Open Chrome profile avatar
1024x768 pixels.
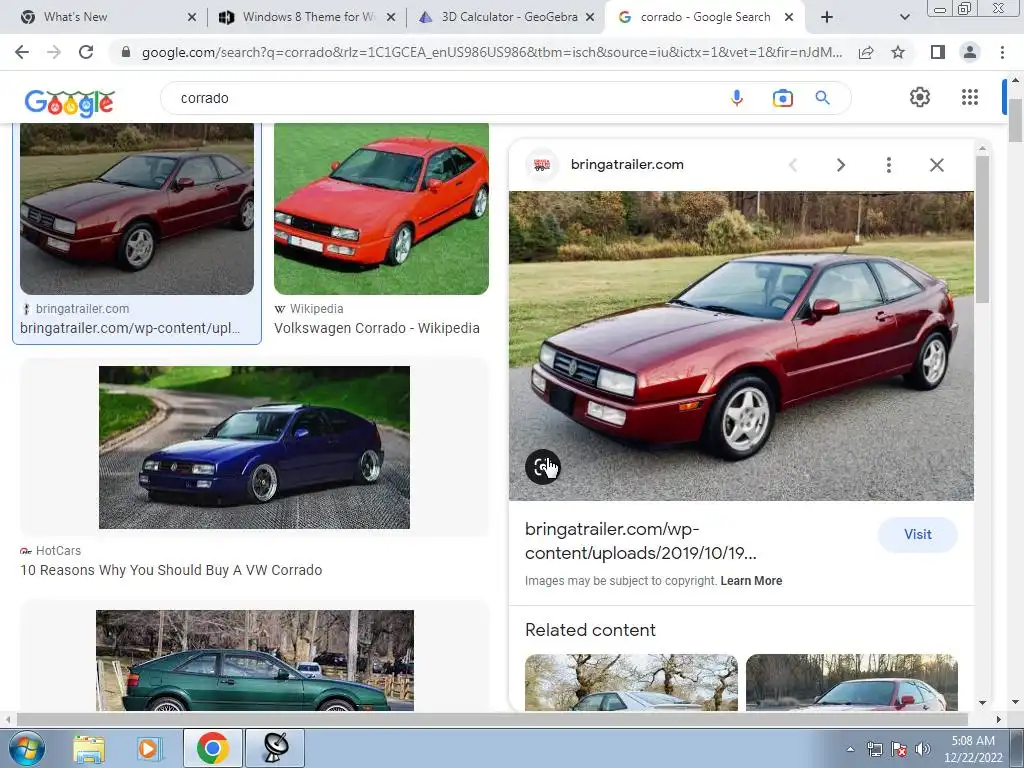970,52
